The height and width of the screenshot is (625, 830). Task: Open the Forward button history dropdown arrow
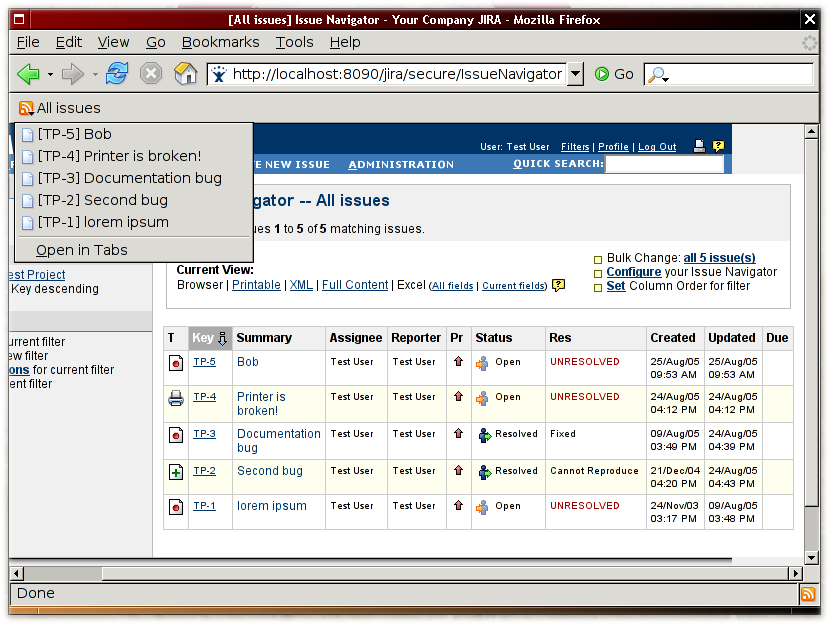point(95,74)
